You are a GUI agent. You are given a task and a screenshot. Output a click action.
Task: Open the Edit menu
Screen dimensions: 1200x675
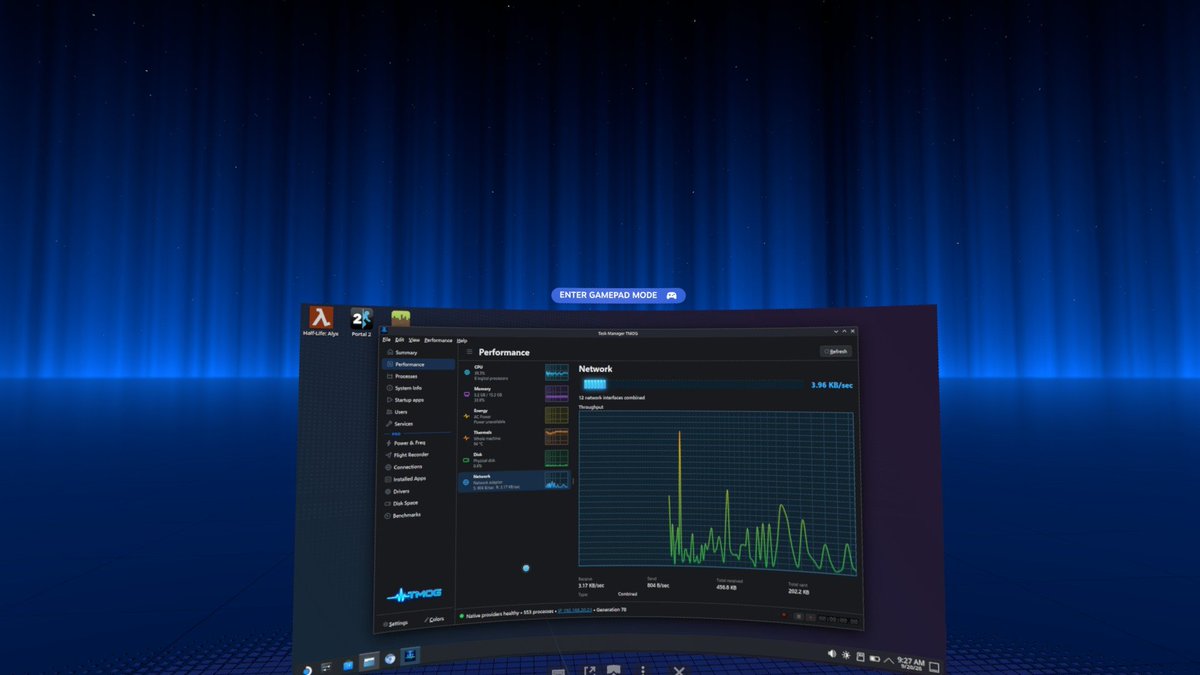click(x=400, y=340)
